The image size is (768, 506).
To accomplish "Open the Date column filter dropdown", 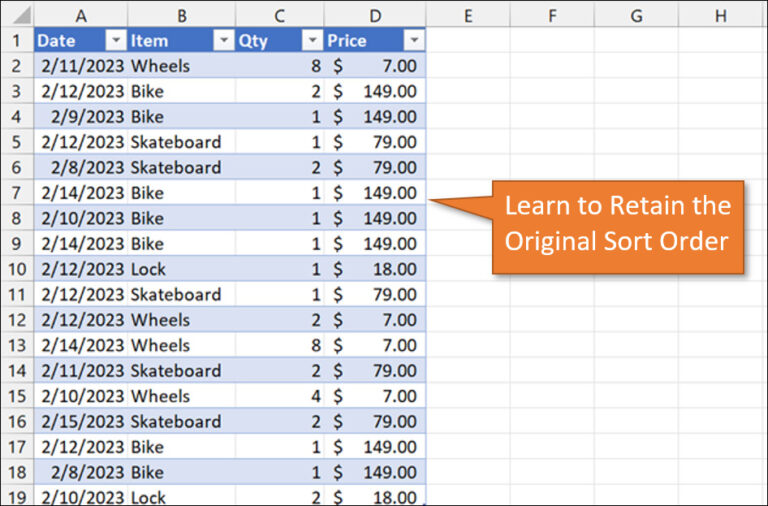I will coord(116,40).
